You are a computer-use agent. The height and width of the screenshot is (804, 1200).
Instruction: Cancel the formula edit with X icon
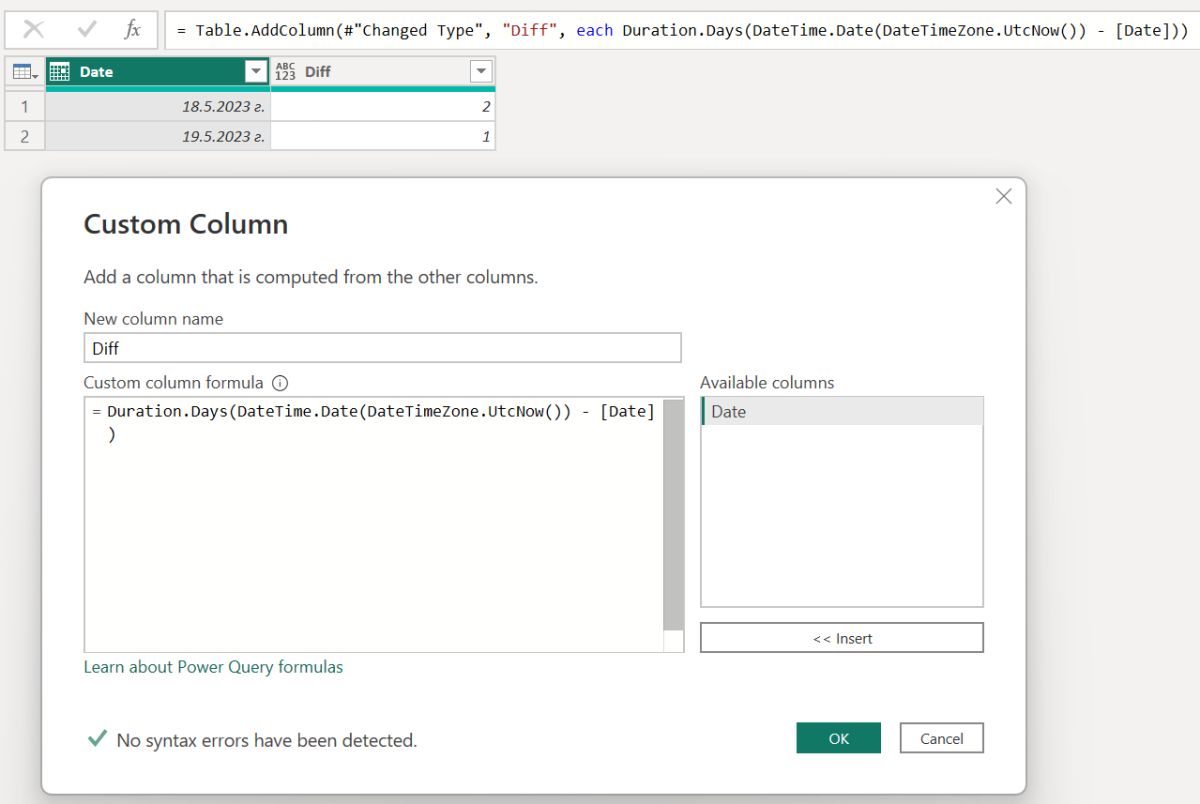click(34, 29)
